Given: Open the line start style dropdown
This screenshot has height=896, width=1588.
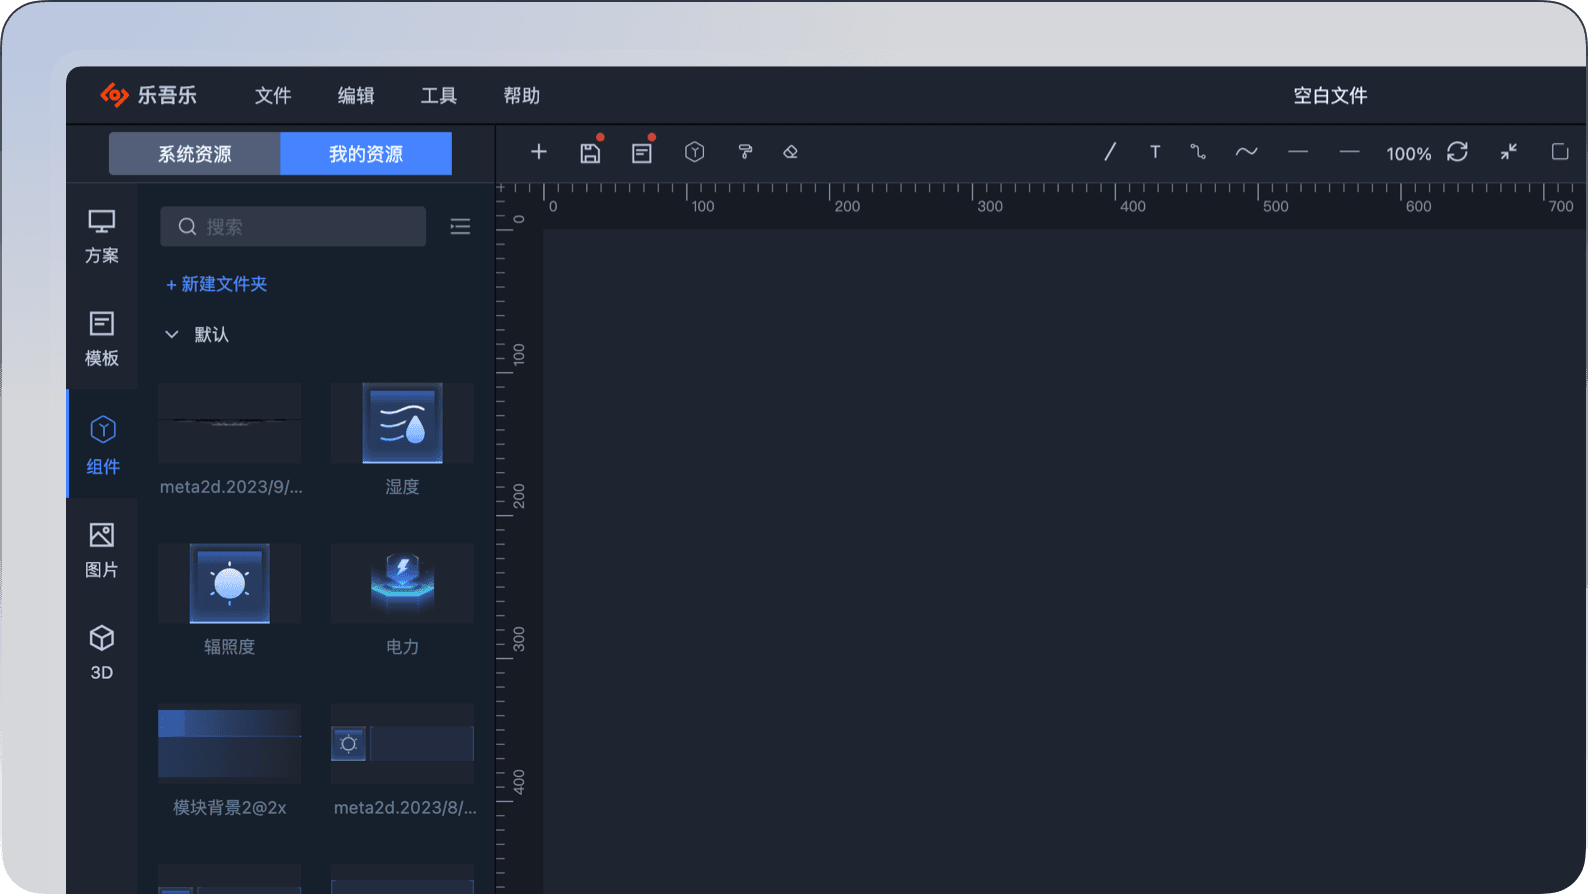Looking at the screenshot, I should 1298,152.
